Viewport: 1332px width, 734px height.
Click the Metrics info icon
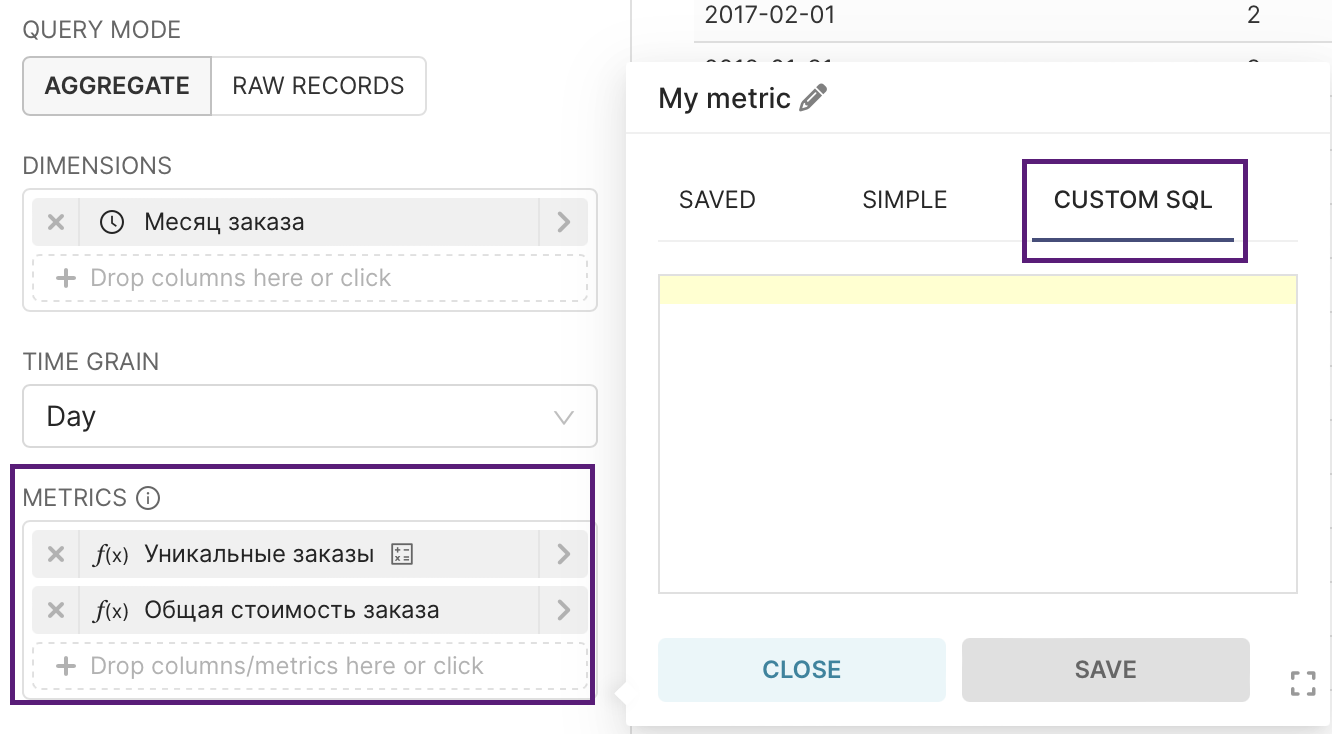[148, 497]
